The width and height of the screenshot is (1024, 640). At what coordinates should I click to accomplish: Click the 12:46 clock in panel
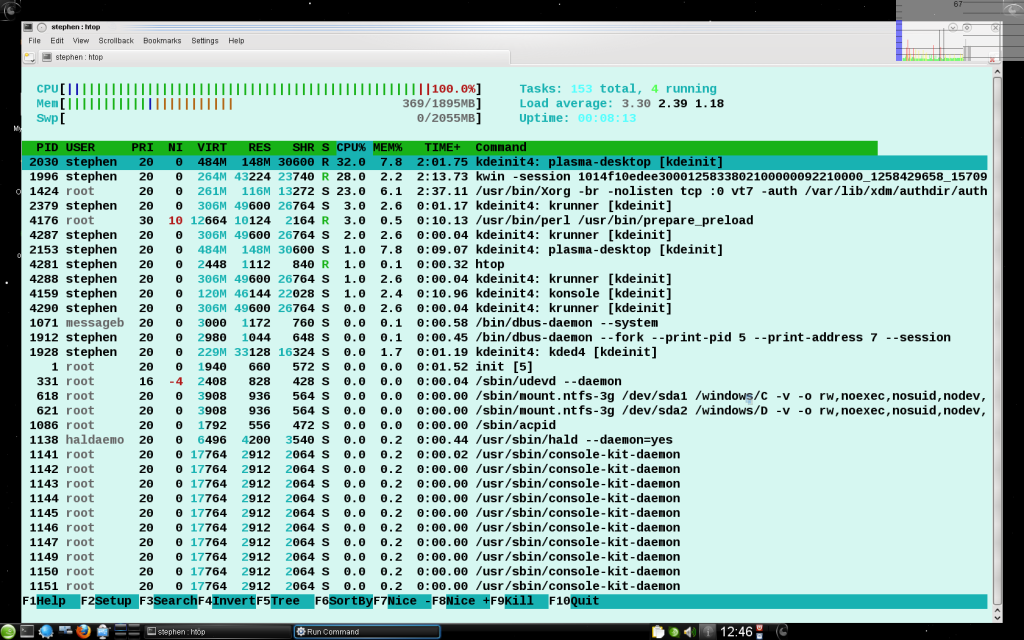click(736, 632)
